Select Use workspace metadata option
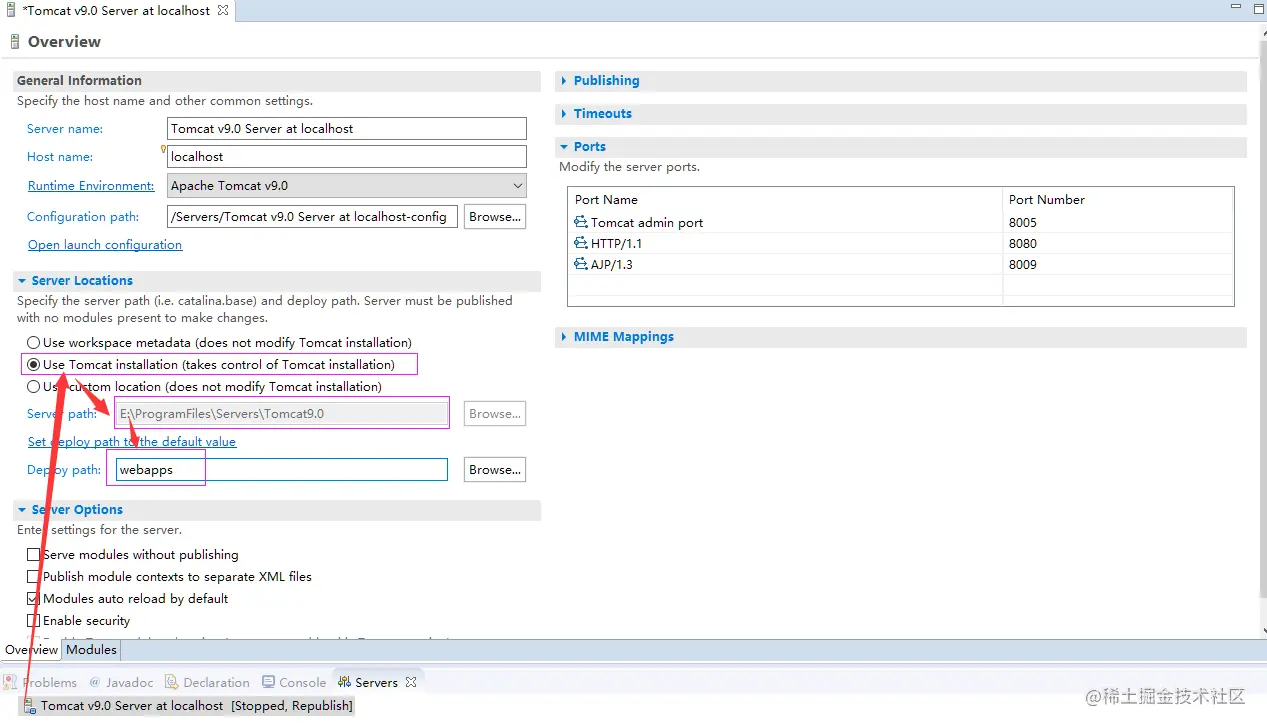This screenshot has width=1267, height=728. pyautogui.click(x=34, y=342)
